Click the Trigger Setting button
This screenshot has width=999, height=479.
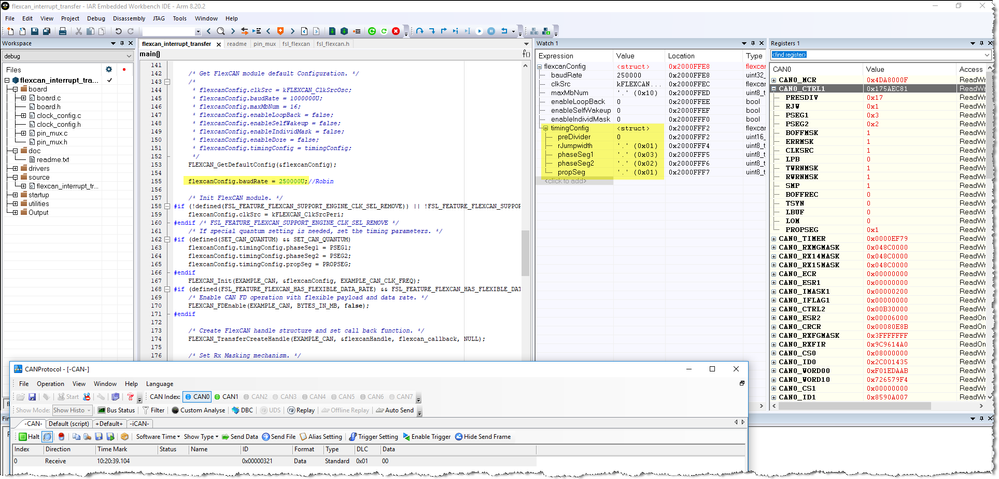(375, 437)
